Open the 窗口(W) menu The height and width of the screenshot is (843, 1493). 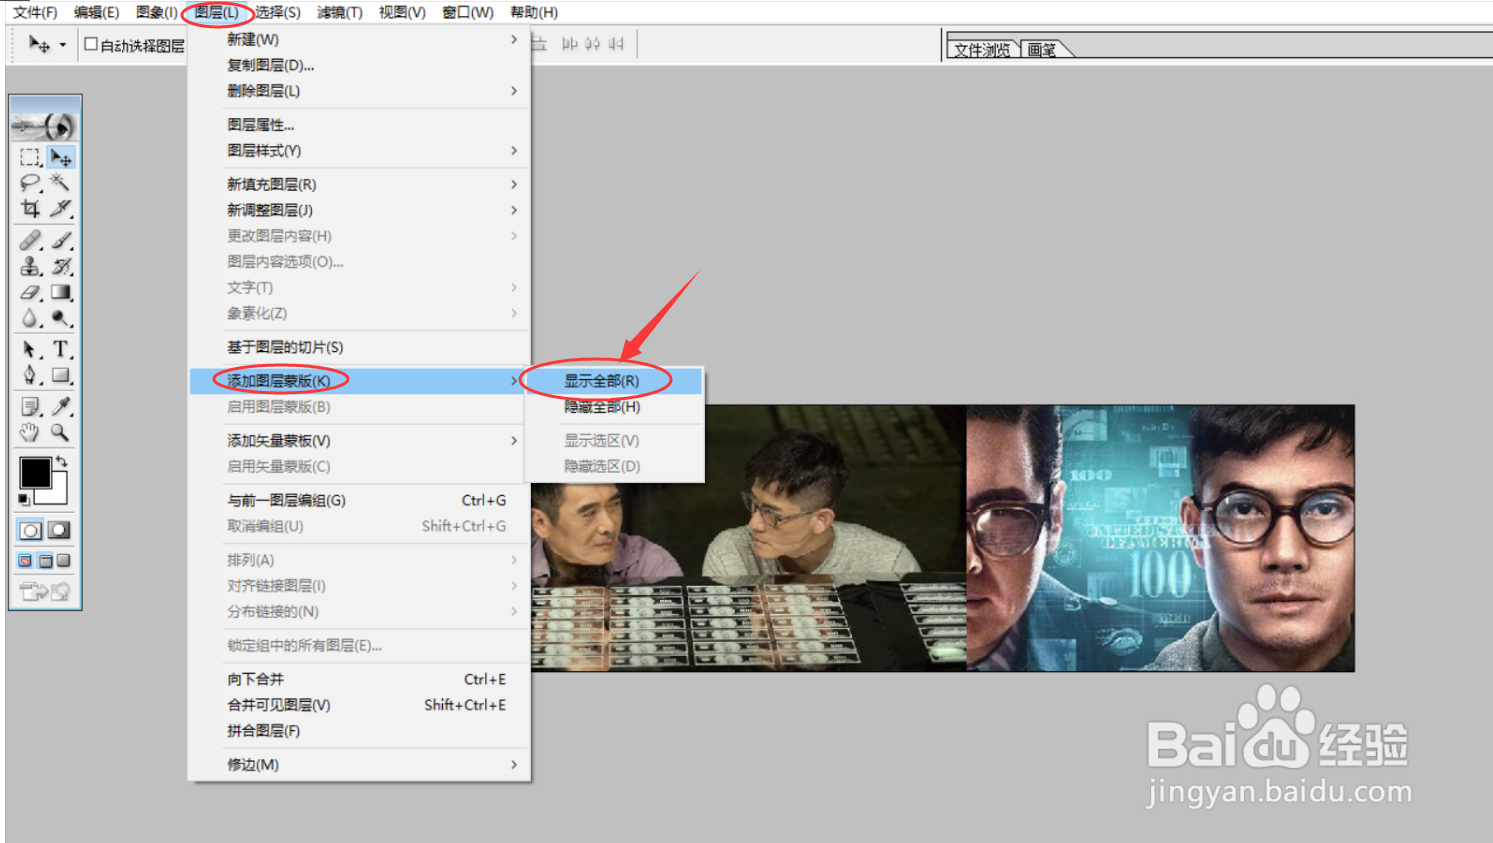pos(468,12)
